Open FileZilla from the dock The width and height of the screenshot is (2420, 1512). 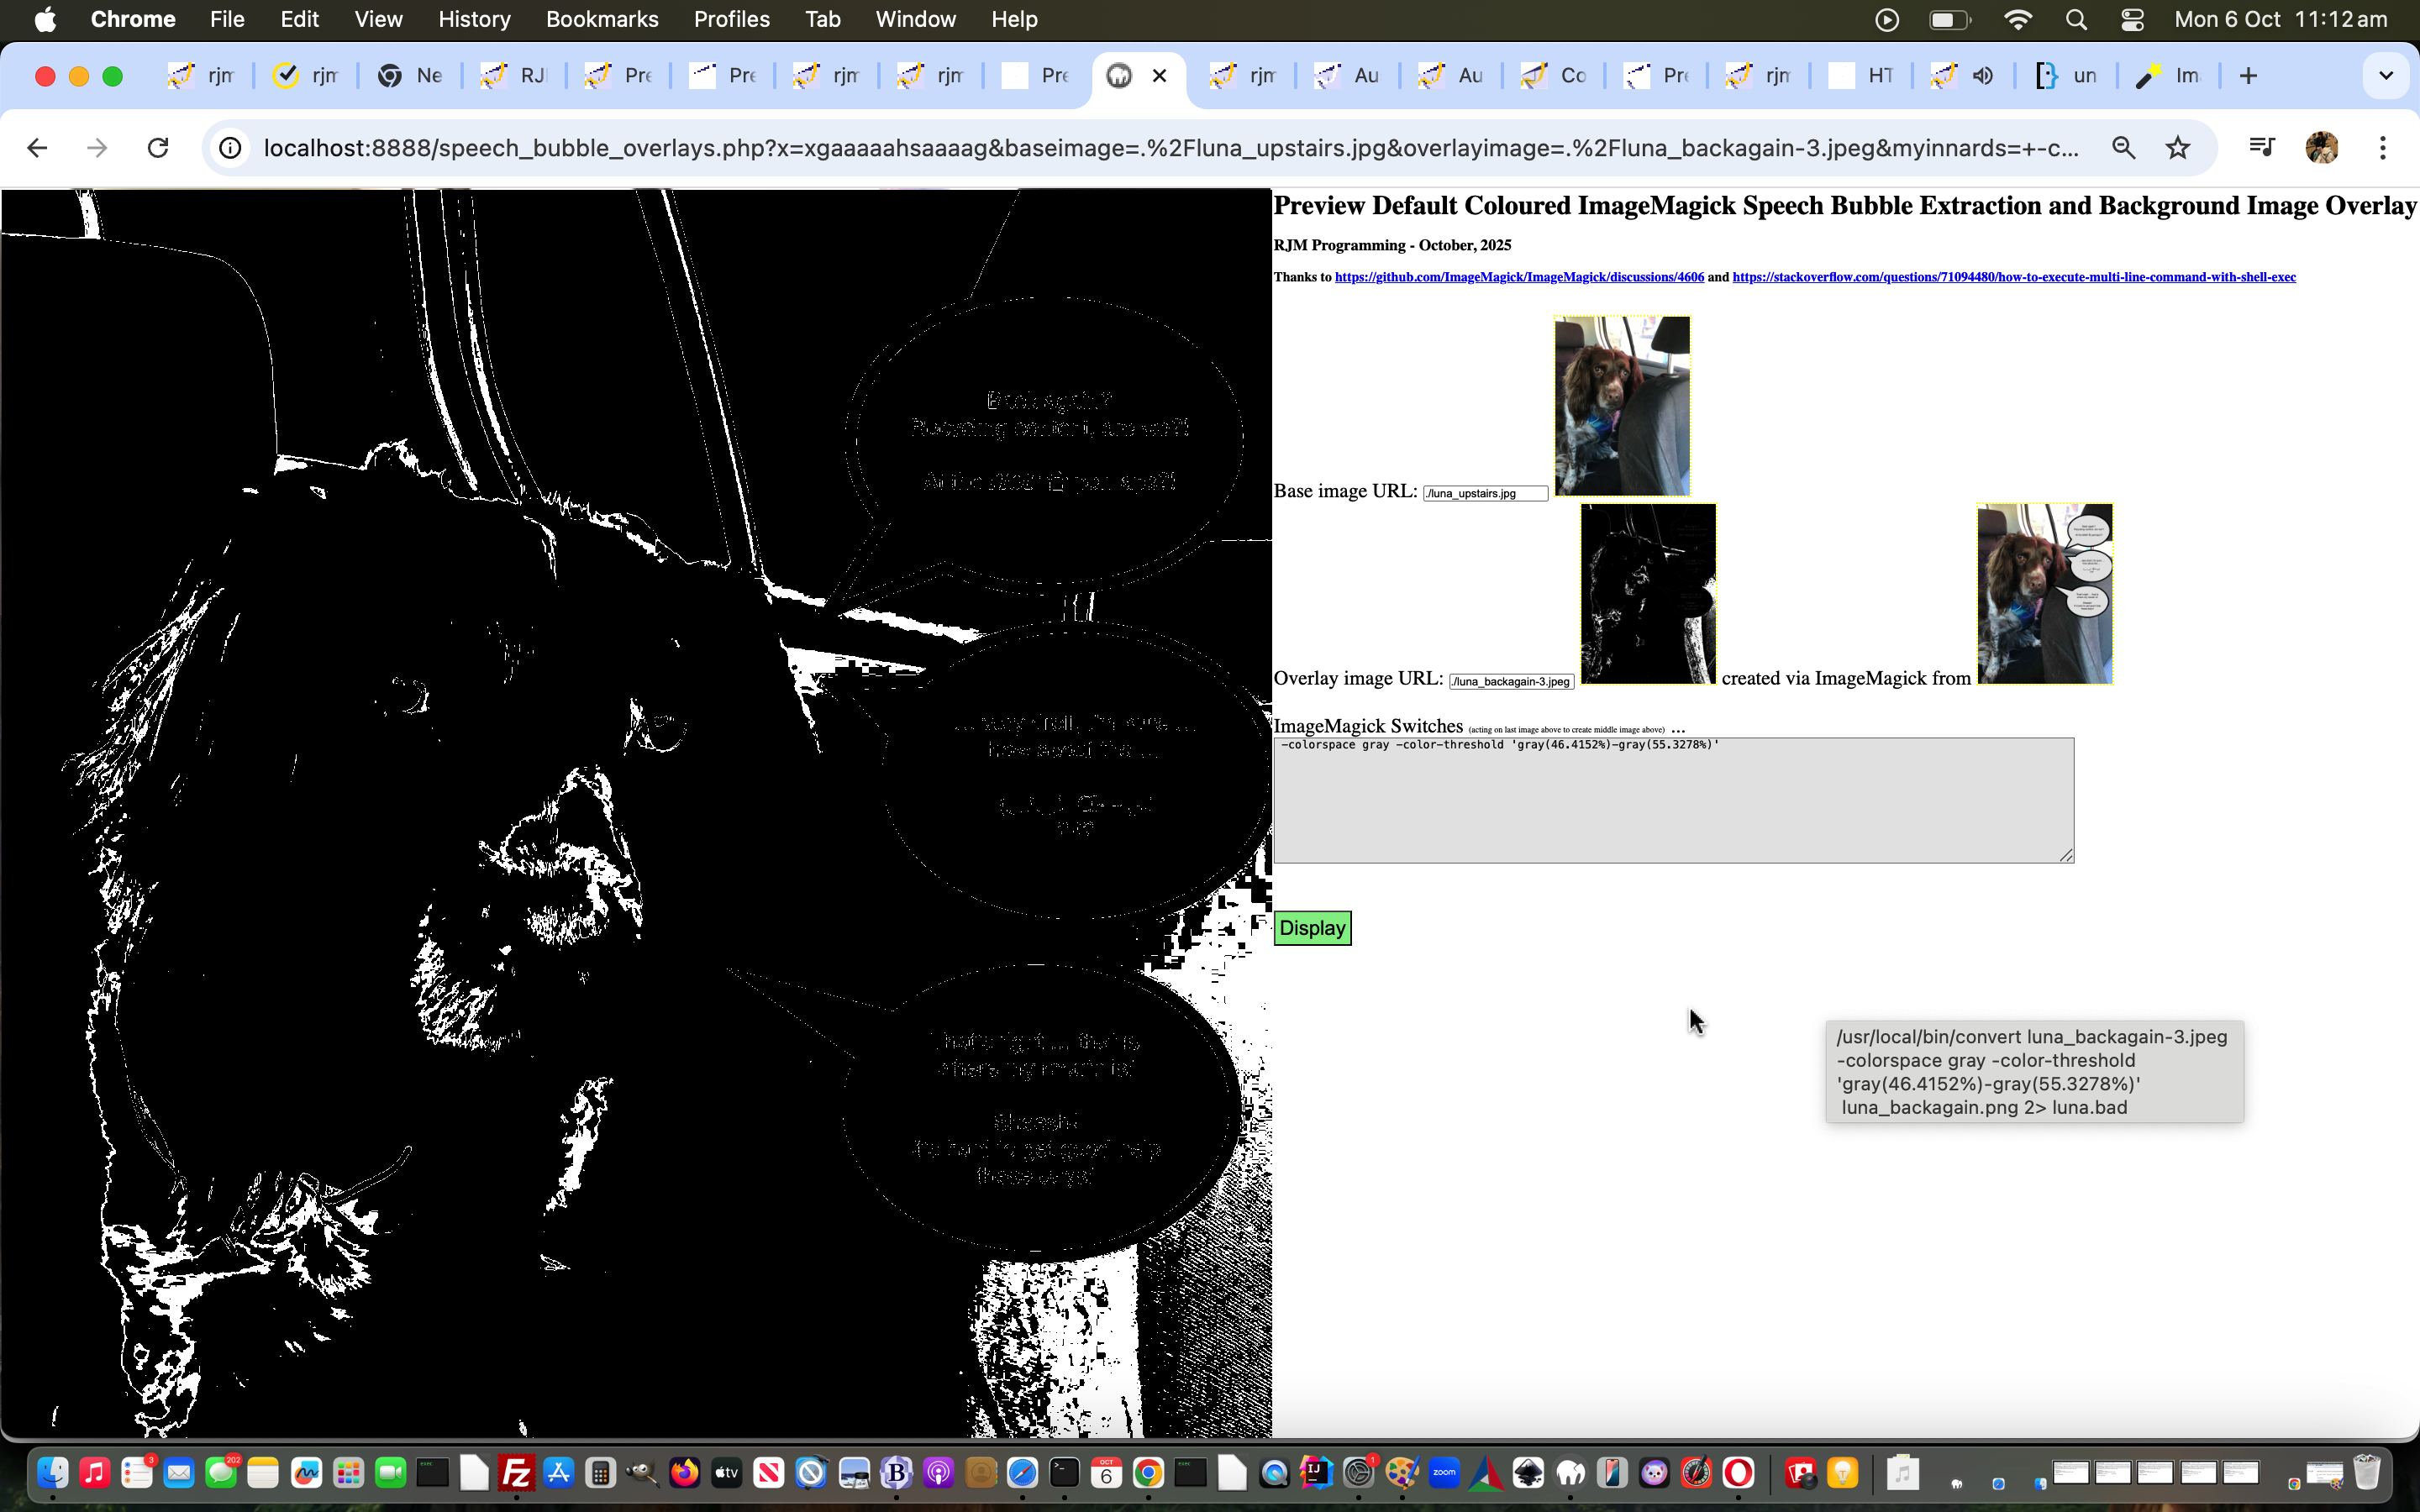pos(516,1472)
